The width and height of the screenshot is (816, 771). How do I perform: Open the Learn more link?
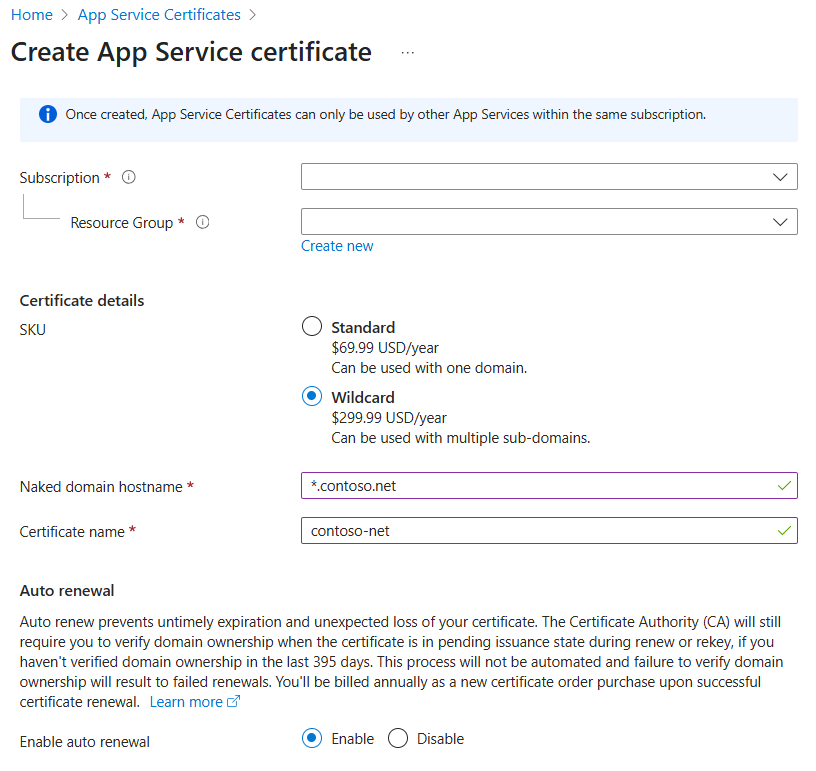pyautogui.click(x=186, y=702)
